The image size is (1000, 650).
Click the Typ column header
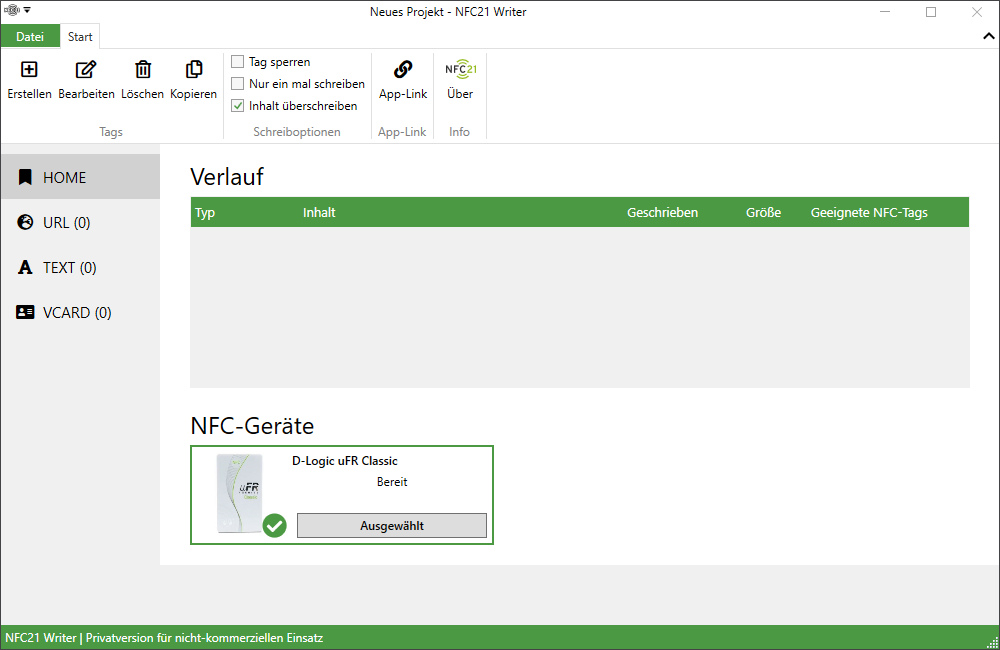[x=205, y=212]
